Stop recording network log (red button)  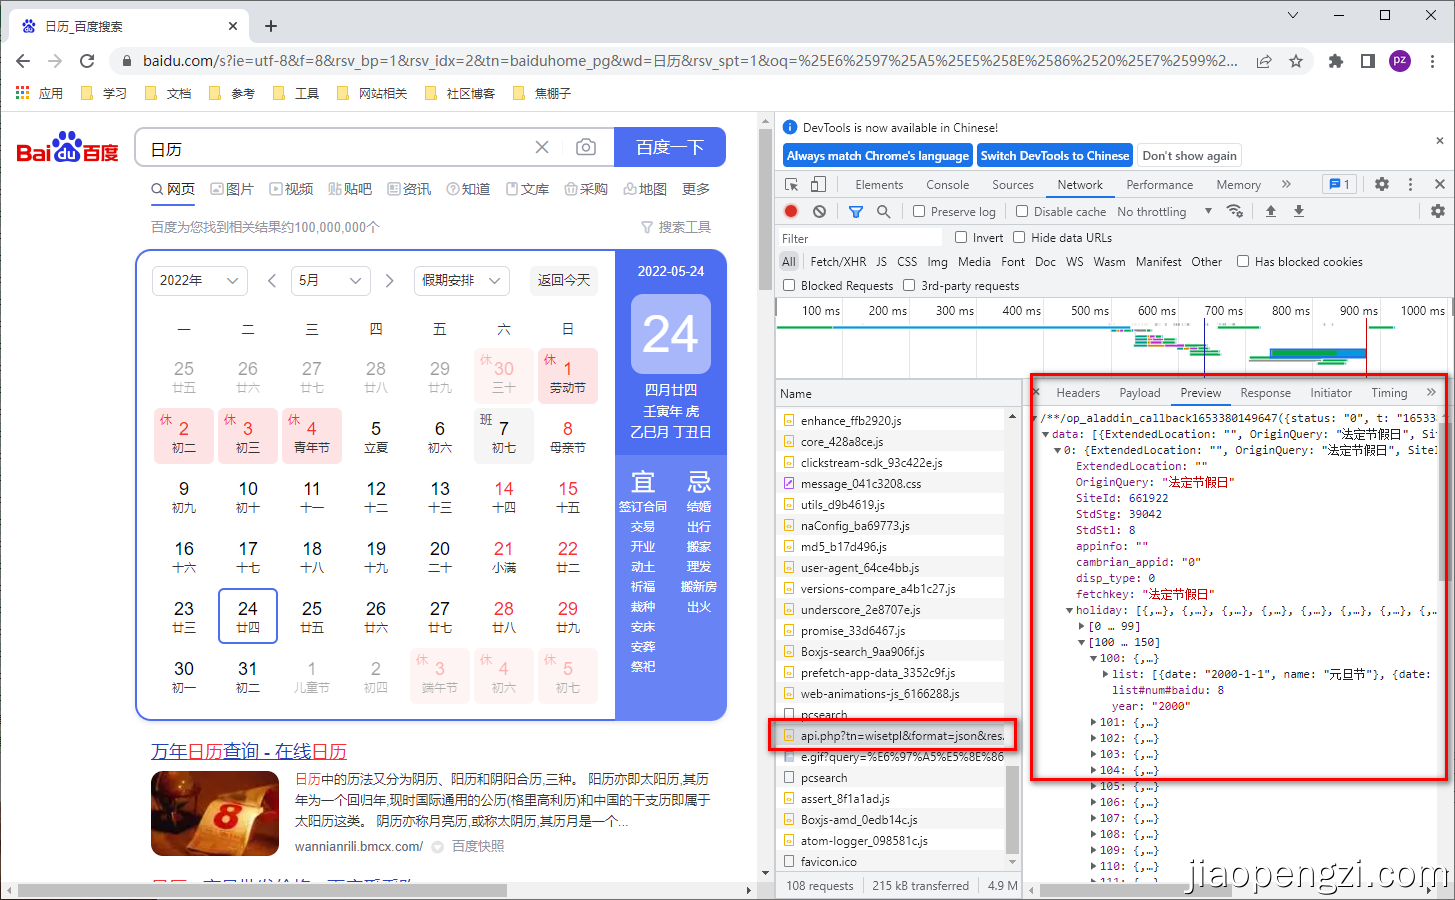[x=791, y=211]
